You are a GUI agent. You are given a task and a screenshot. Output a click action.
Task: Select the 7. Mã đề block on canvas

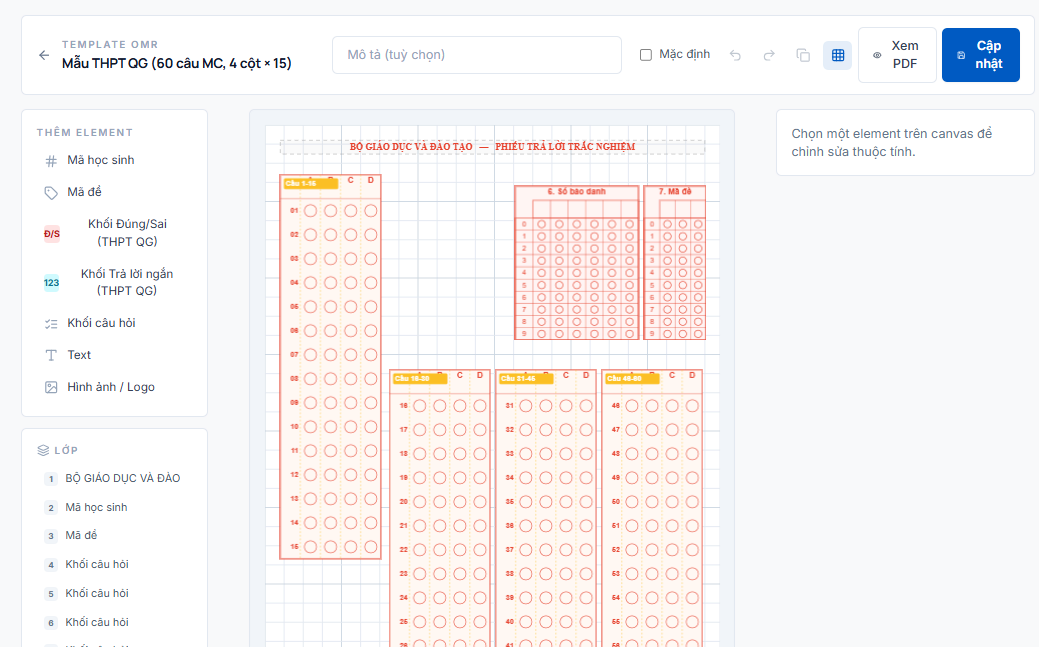pos(675,263)
